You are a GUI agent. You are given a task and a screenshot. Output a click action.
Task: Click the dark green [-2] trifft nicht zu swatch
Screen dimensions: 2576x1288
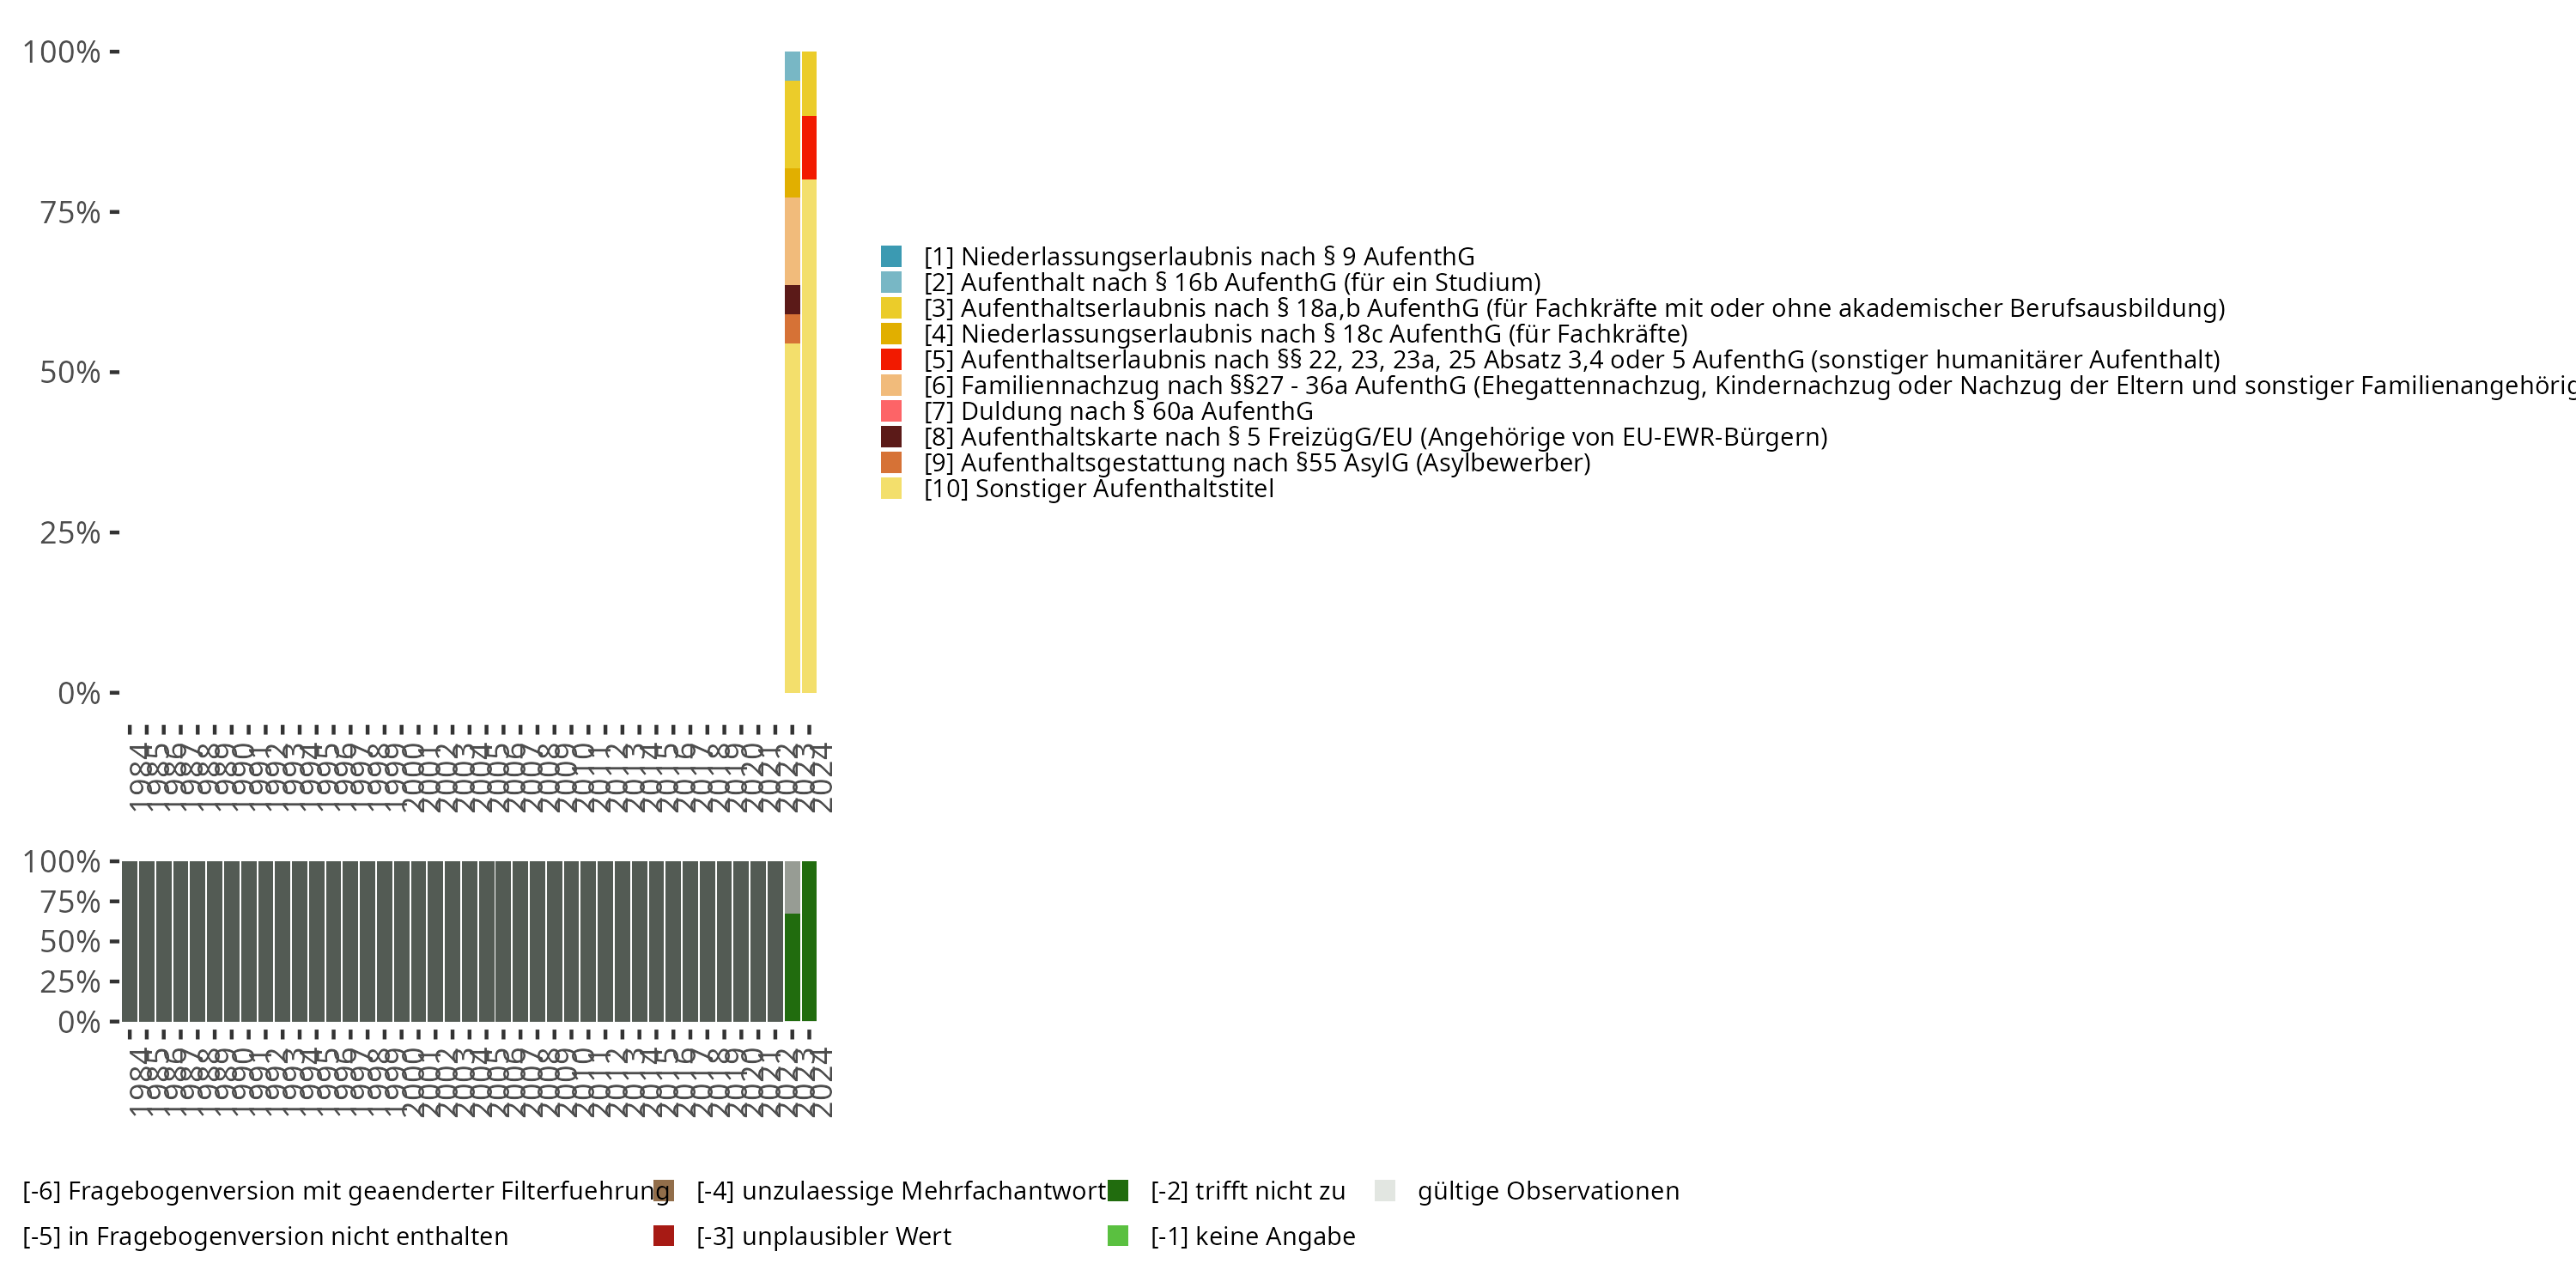1118,1191
